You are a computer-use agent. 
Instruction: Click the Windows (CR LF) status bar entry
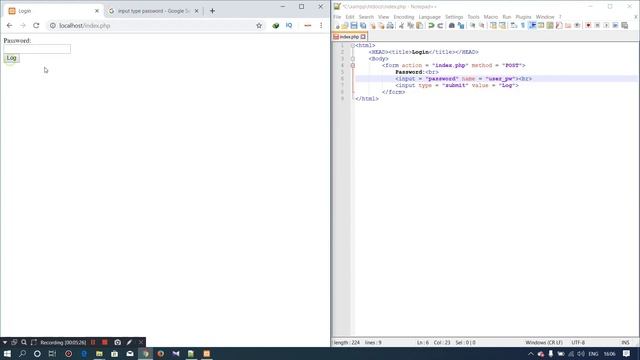point(544,342)
